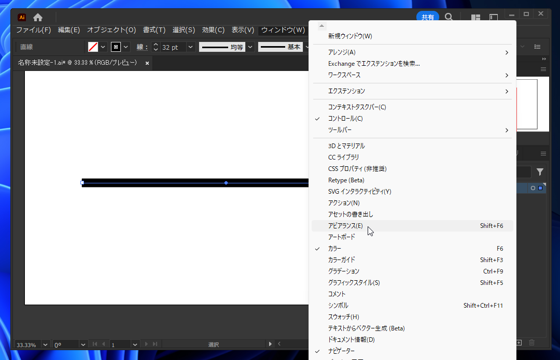Open the arrange documents grid icon
Screen dimensions: 560x360
coord(475,17)
